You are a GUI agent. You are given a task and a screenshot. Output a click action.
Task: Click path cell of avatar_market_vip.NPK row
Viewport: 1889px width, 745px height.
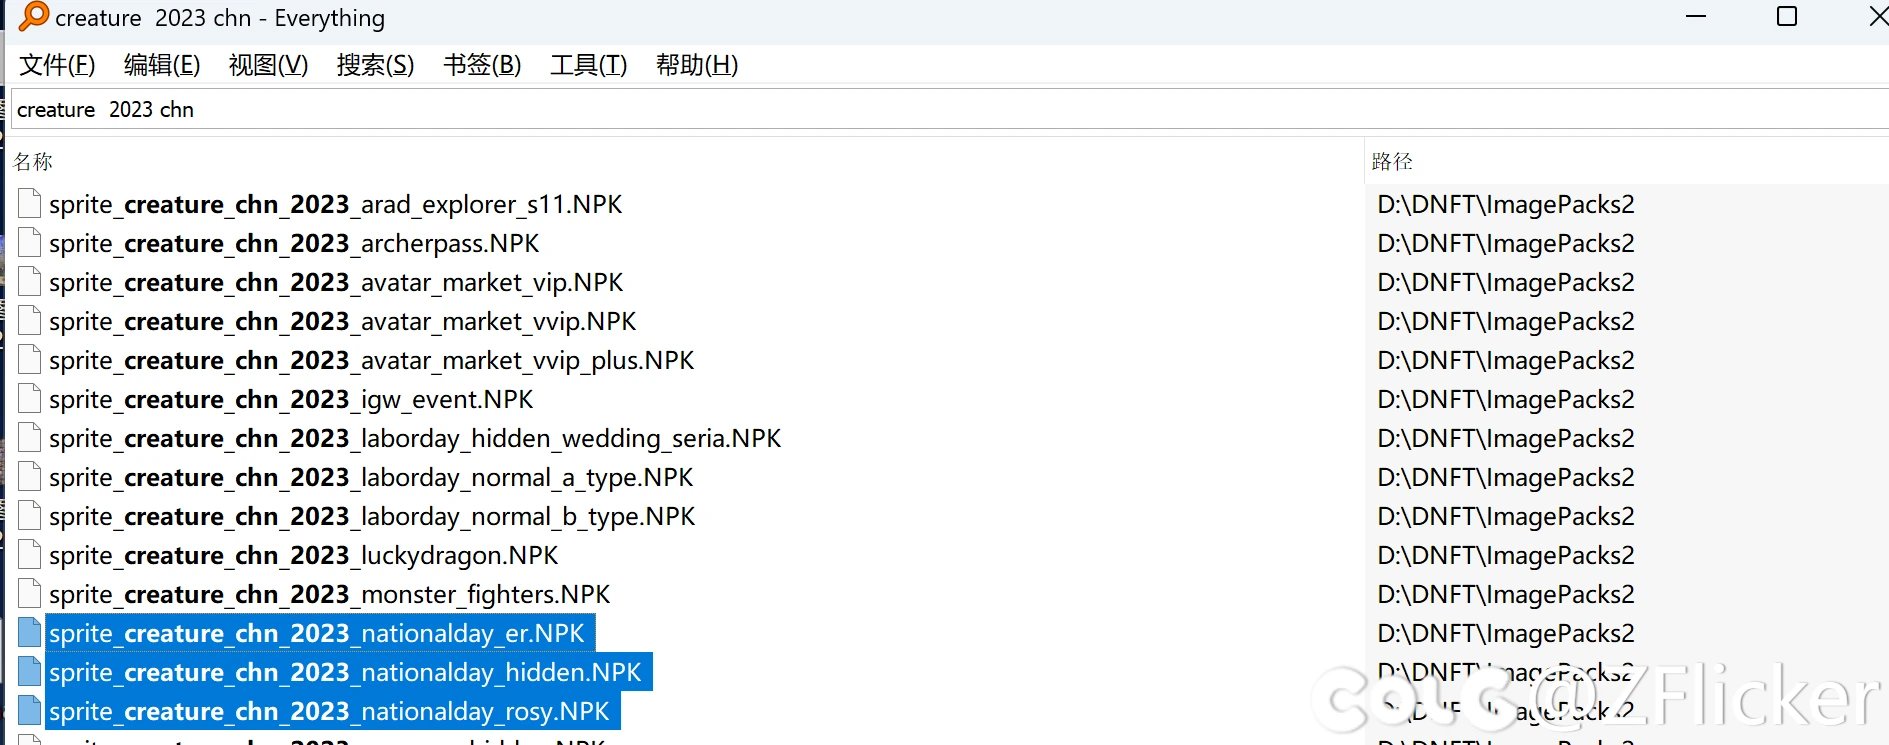(x=1505, y=282)
